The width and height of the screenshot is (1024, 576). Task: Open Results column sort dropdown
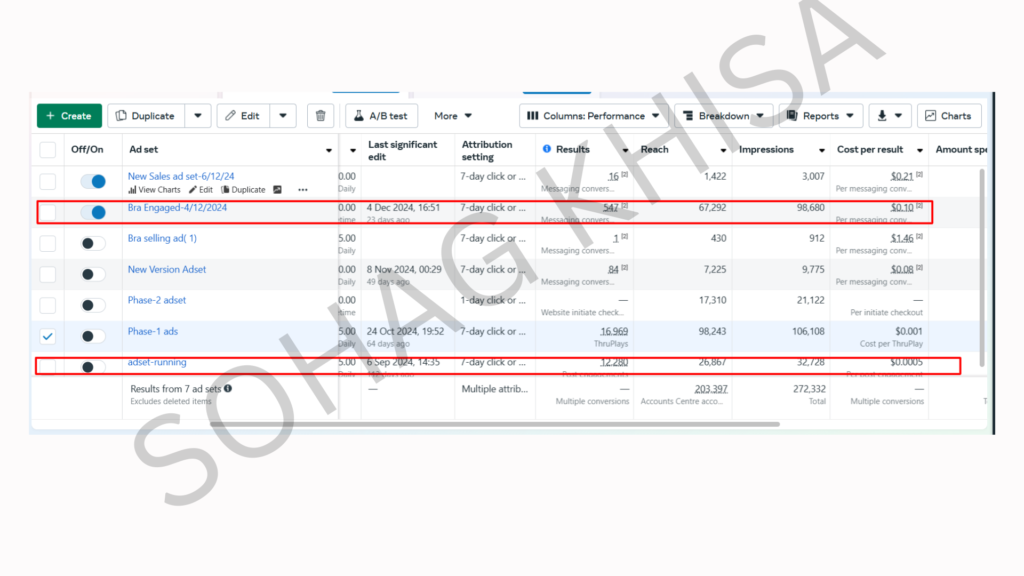point(625,150)
